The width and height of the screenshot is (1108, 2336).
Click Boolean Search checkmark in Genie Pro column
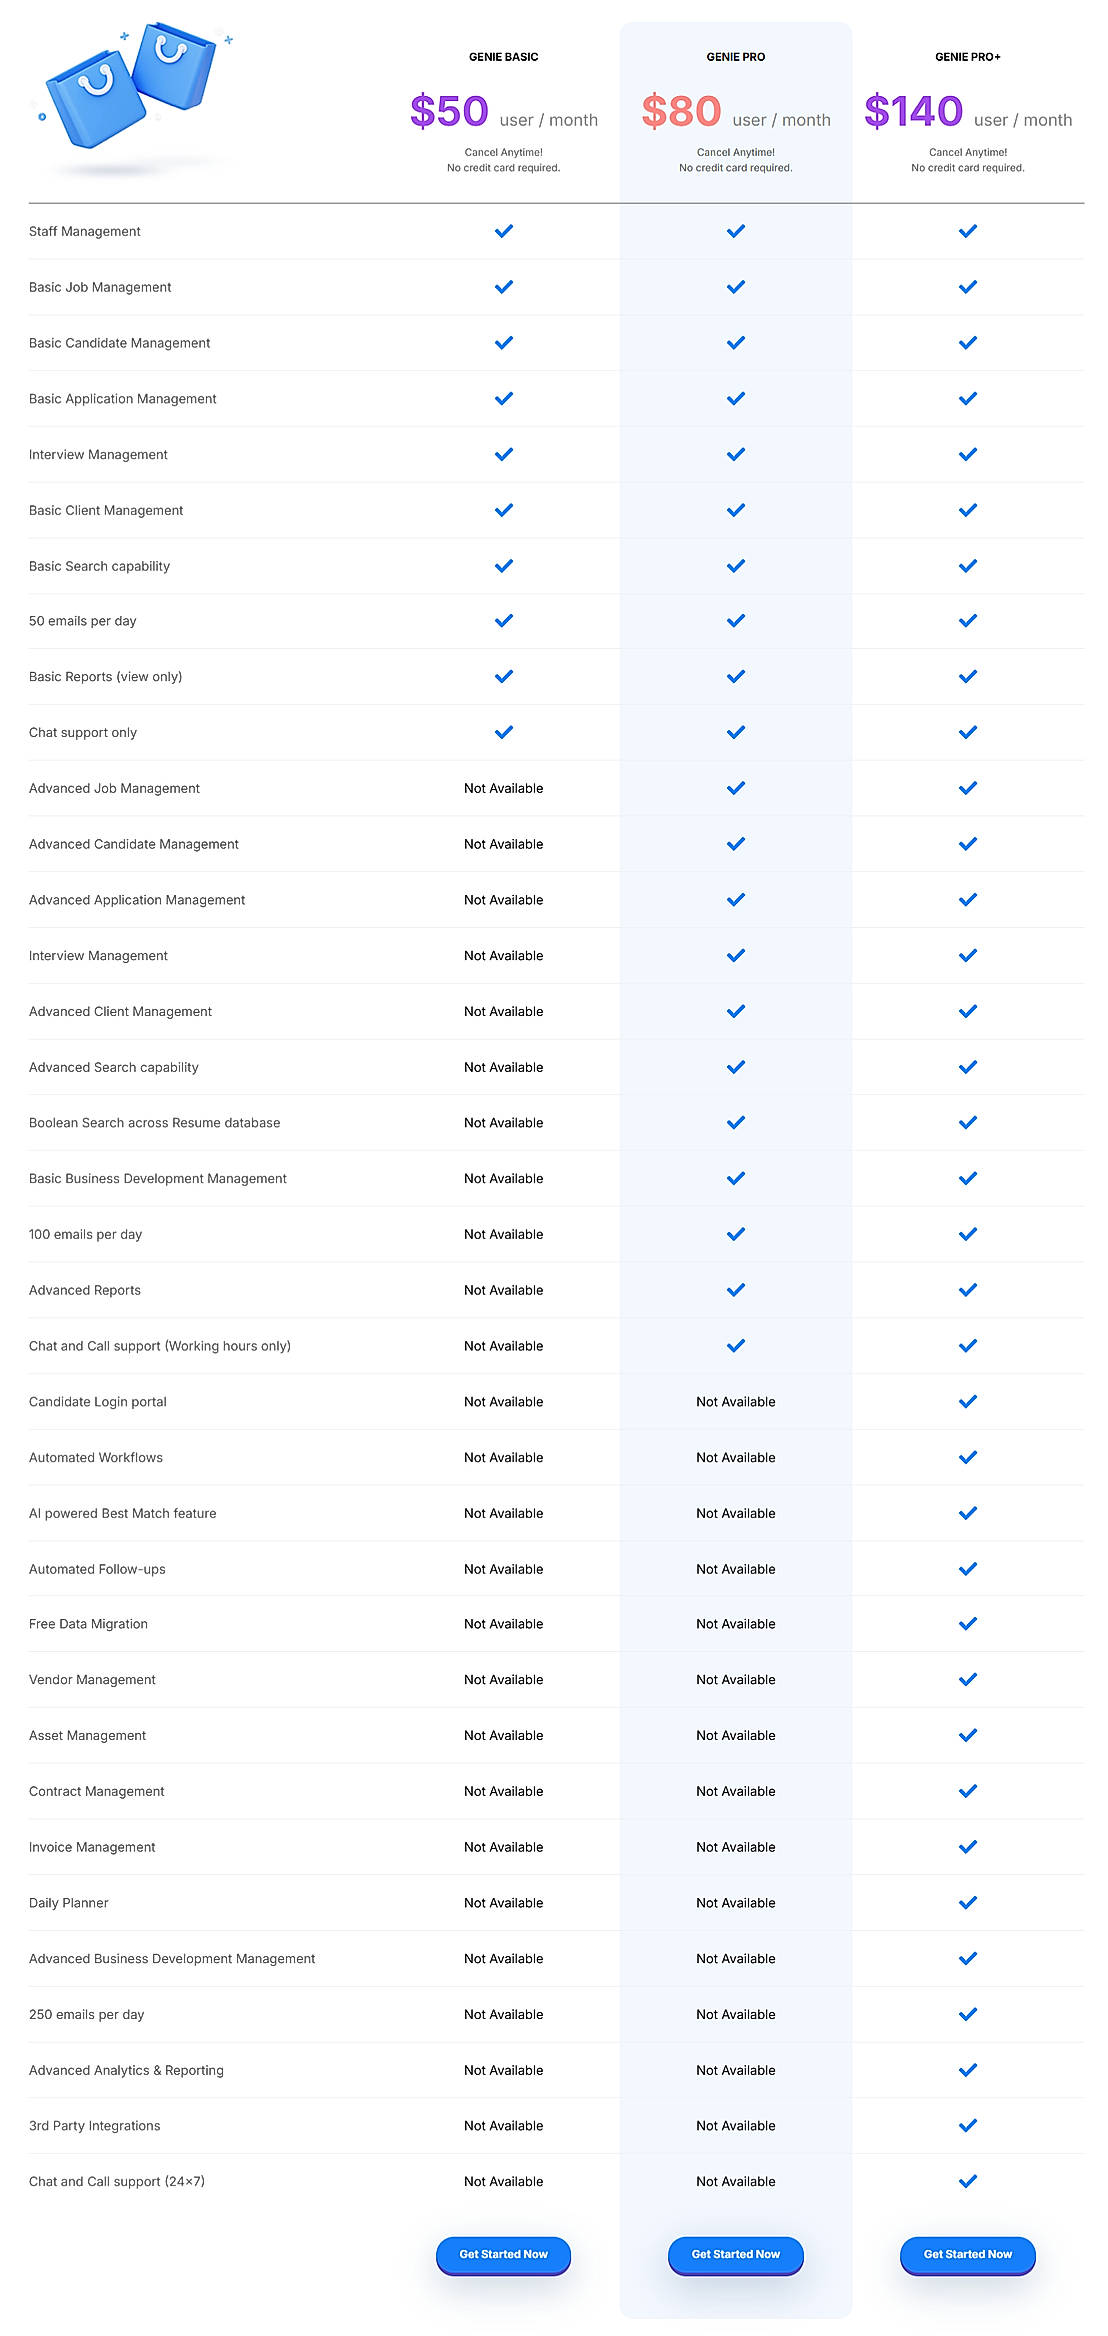click(x=736, y=1122)
